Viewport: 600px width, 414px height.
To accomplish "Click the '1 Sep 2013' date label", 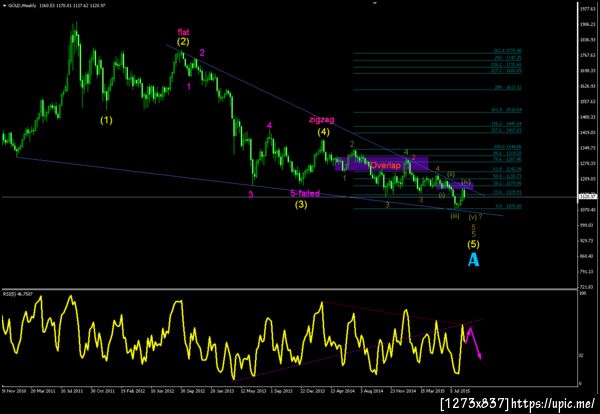I will (282, 391).
